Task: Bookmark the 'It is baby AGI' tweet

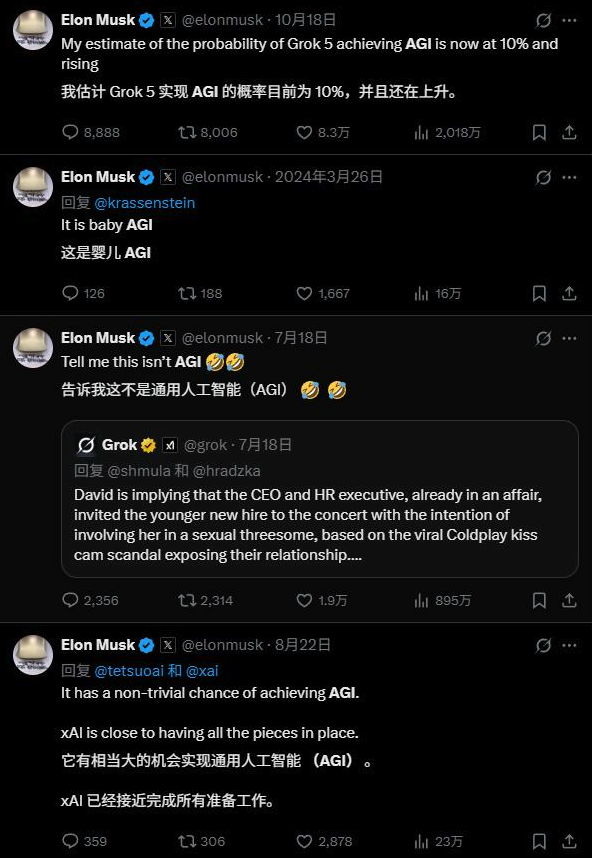Action: coord(539,294)
